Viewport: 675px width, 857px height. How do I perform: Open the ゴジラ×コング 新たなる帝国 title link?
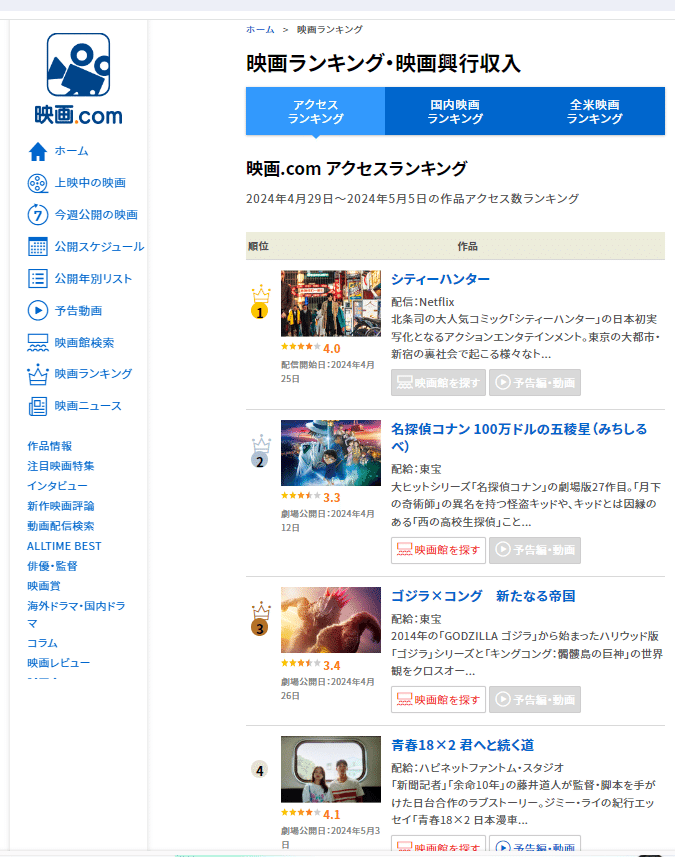[483, 596]
